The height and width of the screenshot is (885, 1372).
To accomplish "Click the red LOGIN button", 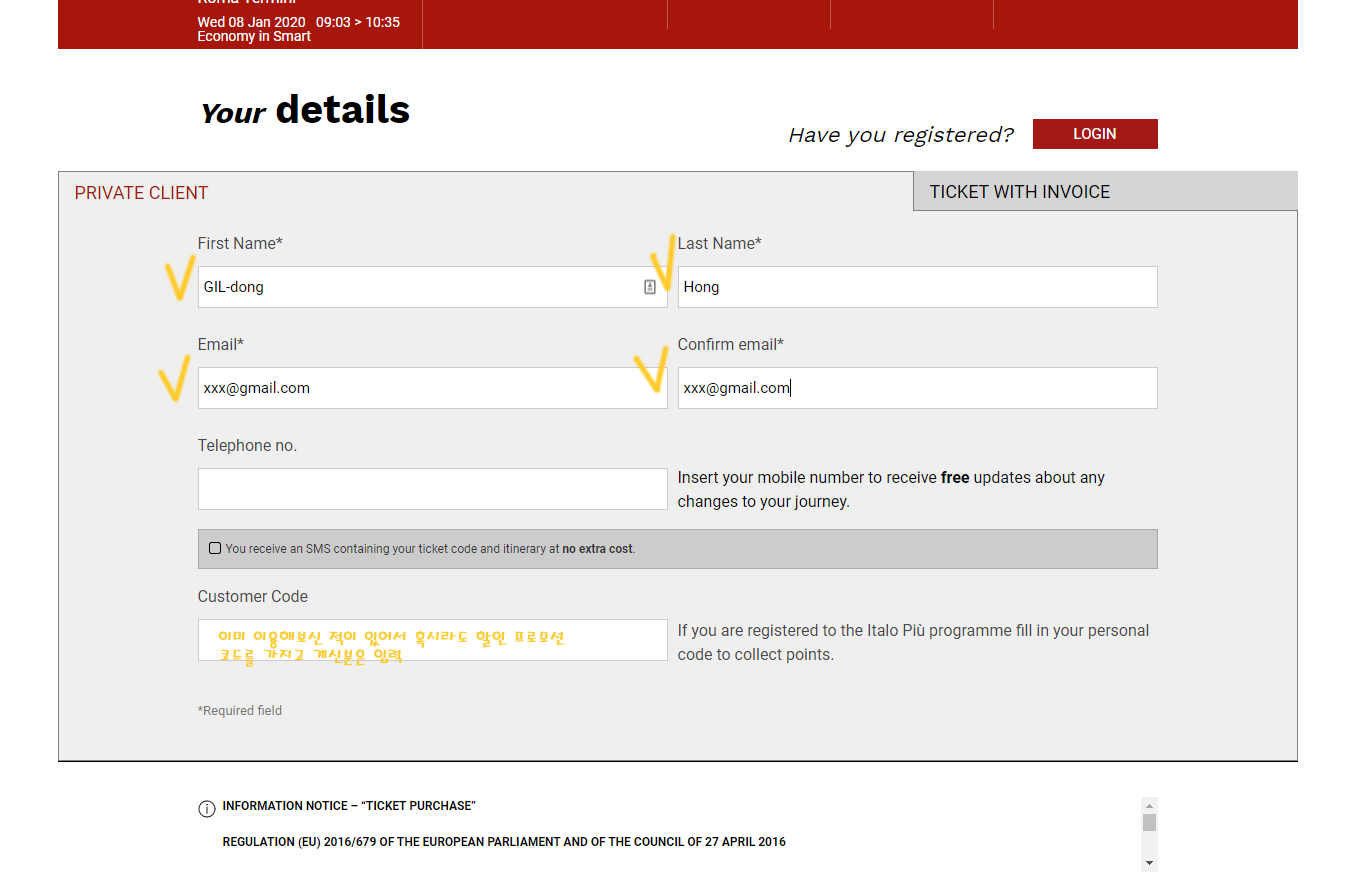I will click(1095, 134).
